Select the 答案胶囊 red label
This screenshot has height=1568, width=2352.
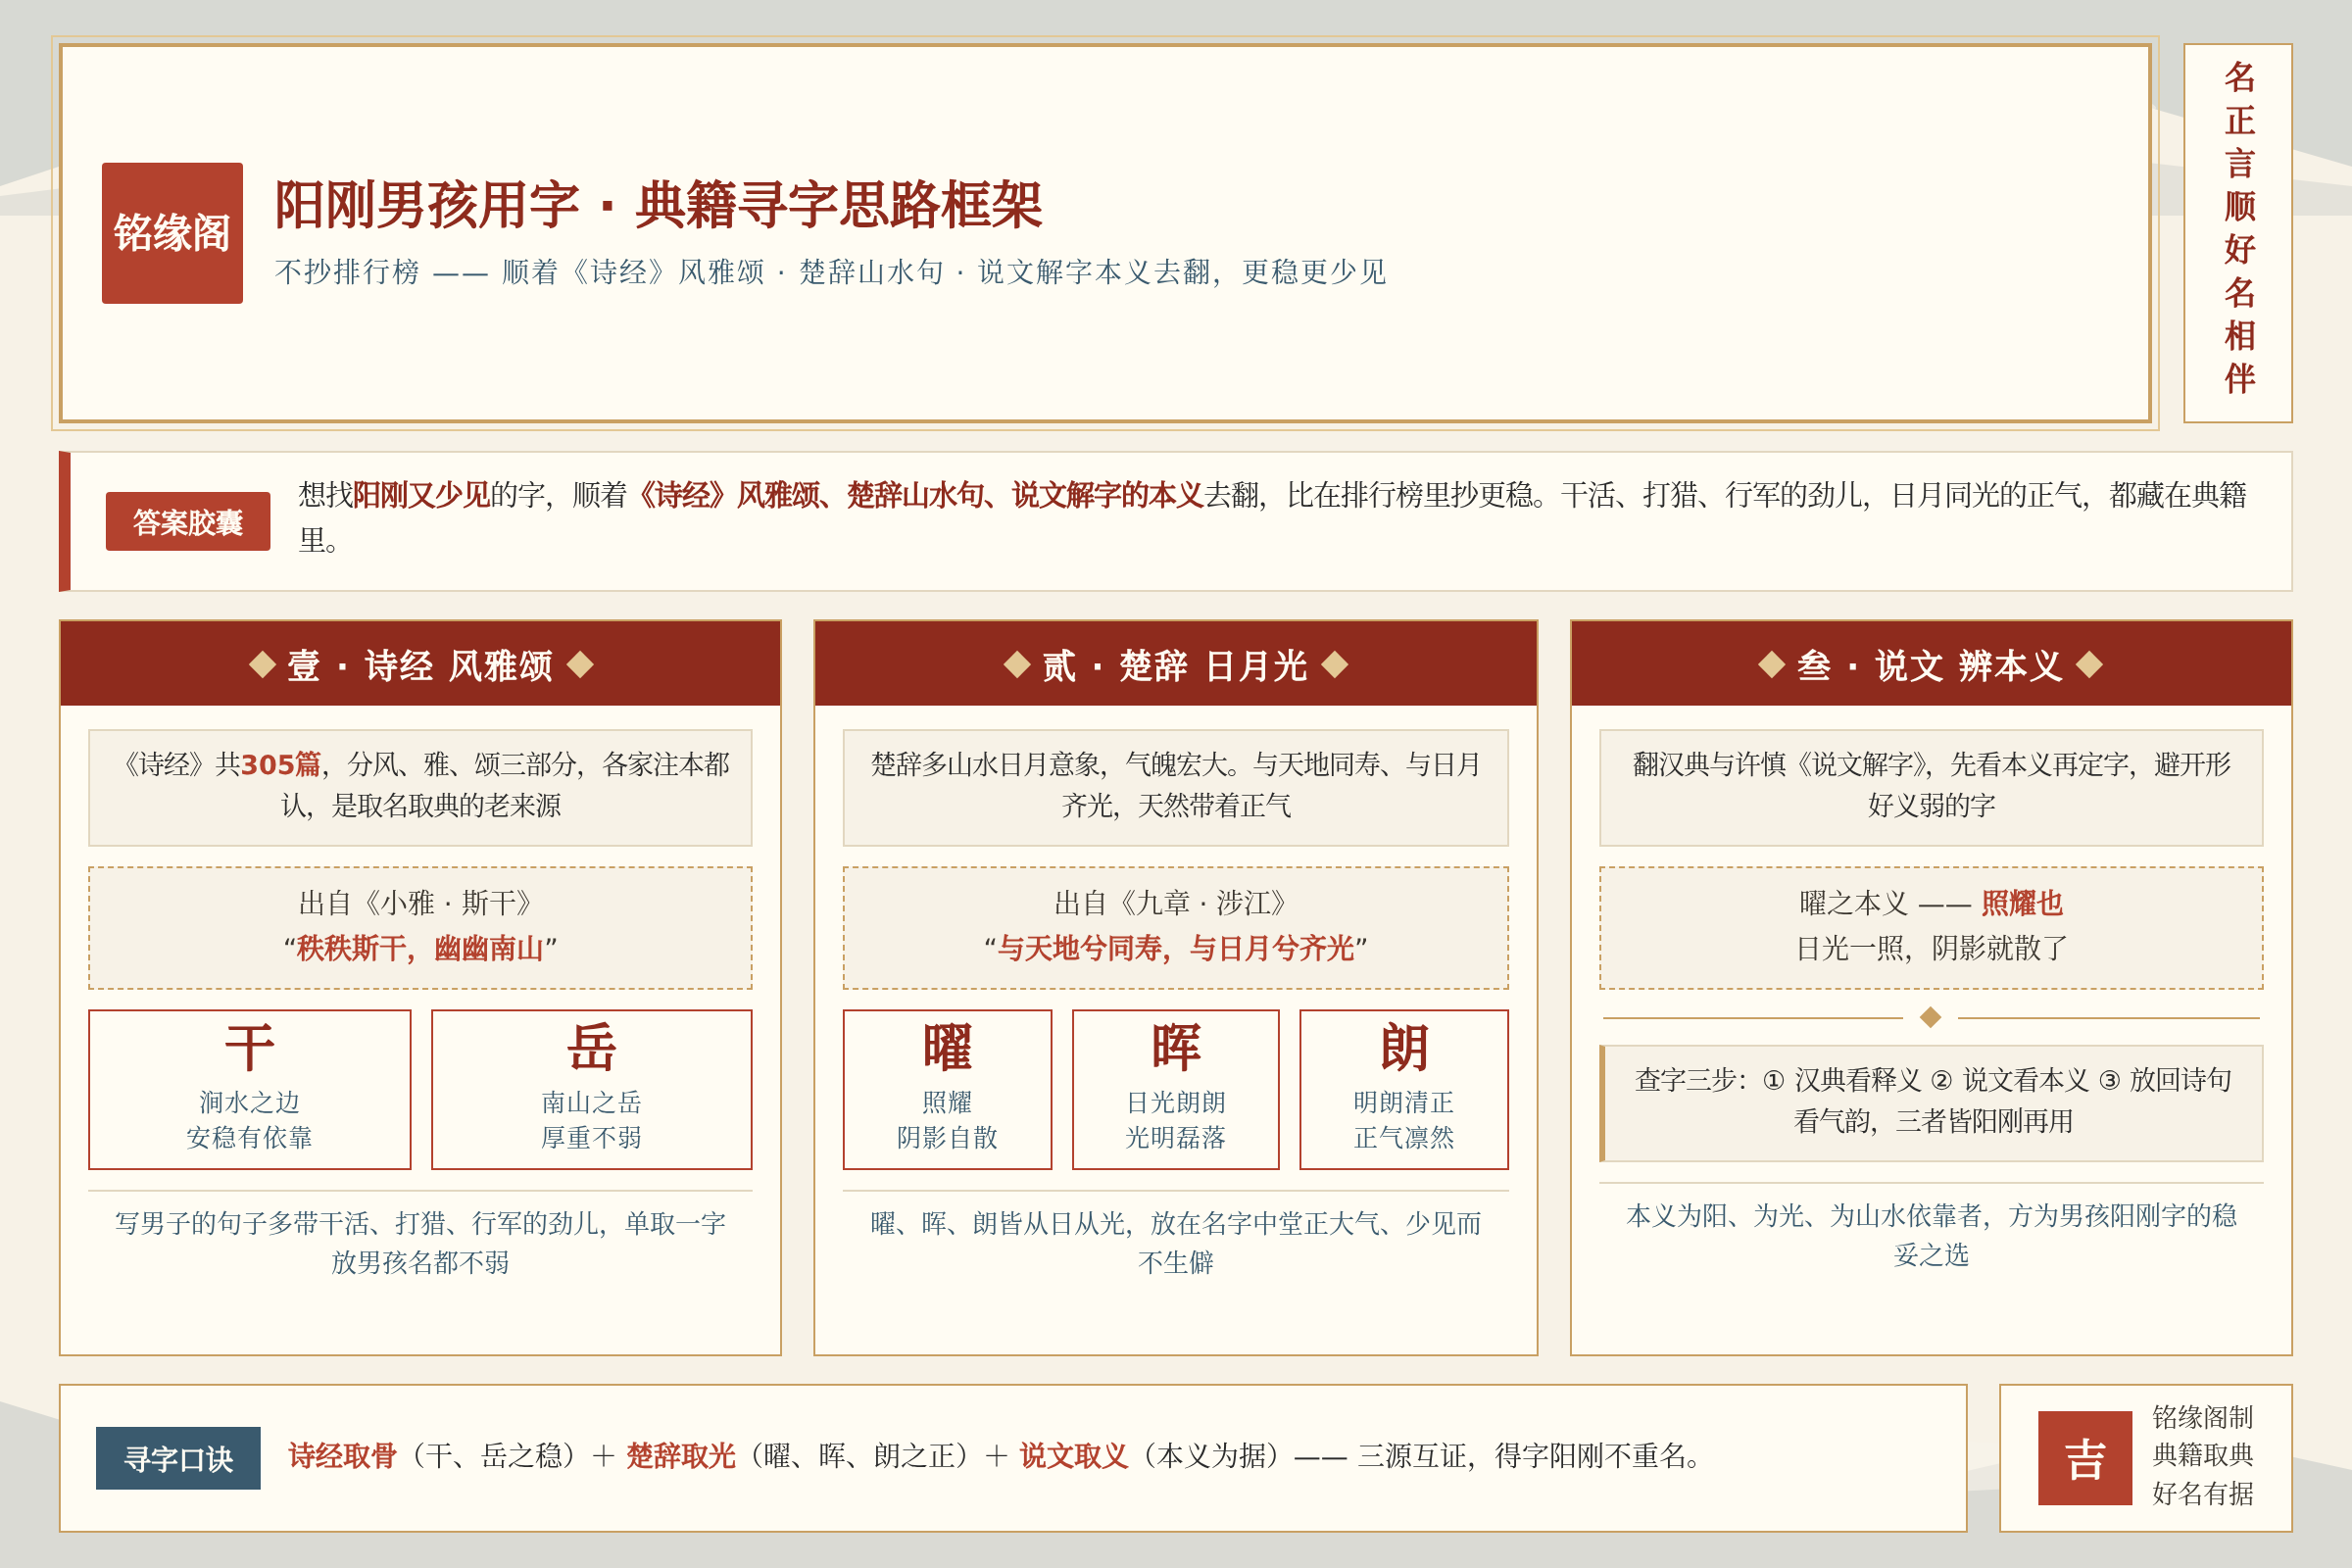click(188, 521)
